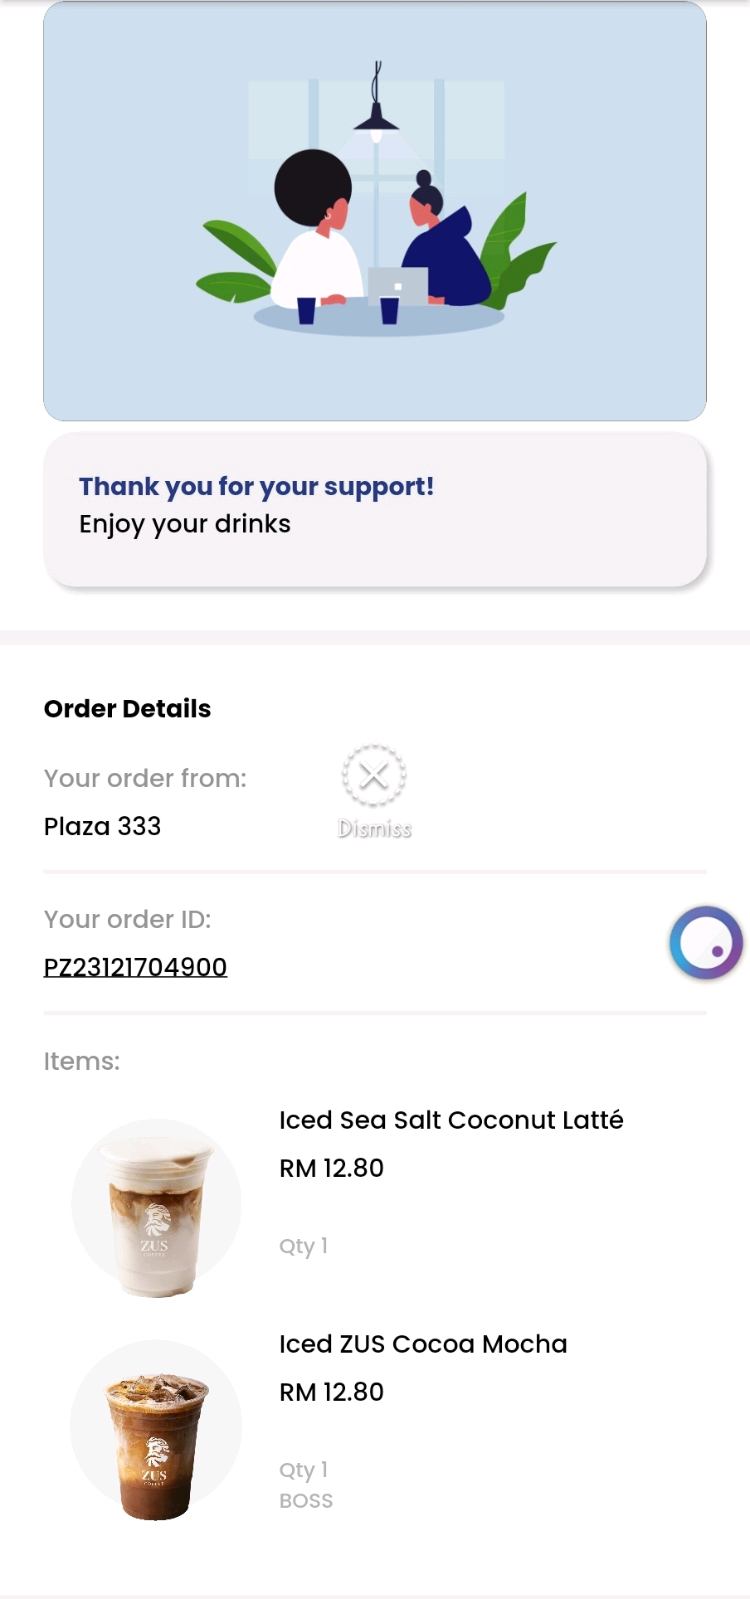This screenshot has height=1599, width=750.
Task: Open the floating circular assistant bubble
Action: [x=706, y=942]
